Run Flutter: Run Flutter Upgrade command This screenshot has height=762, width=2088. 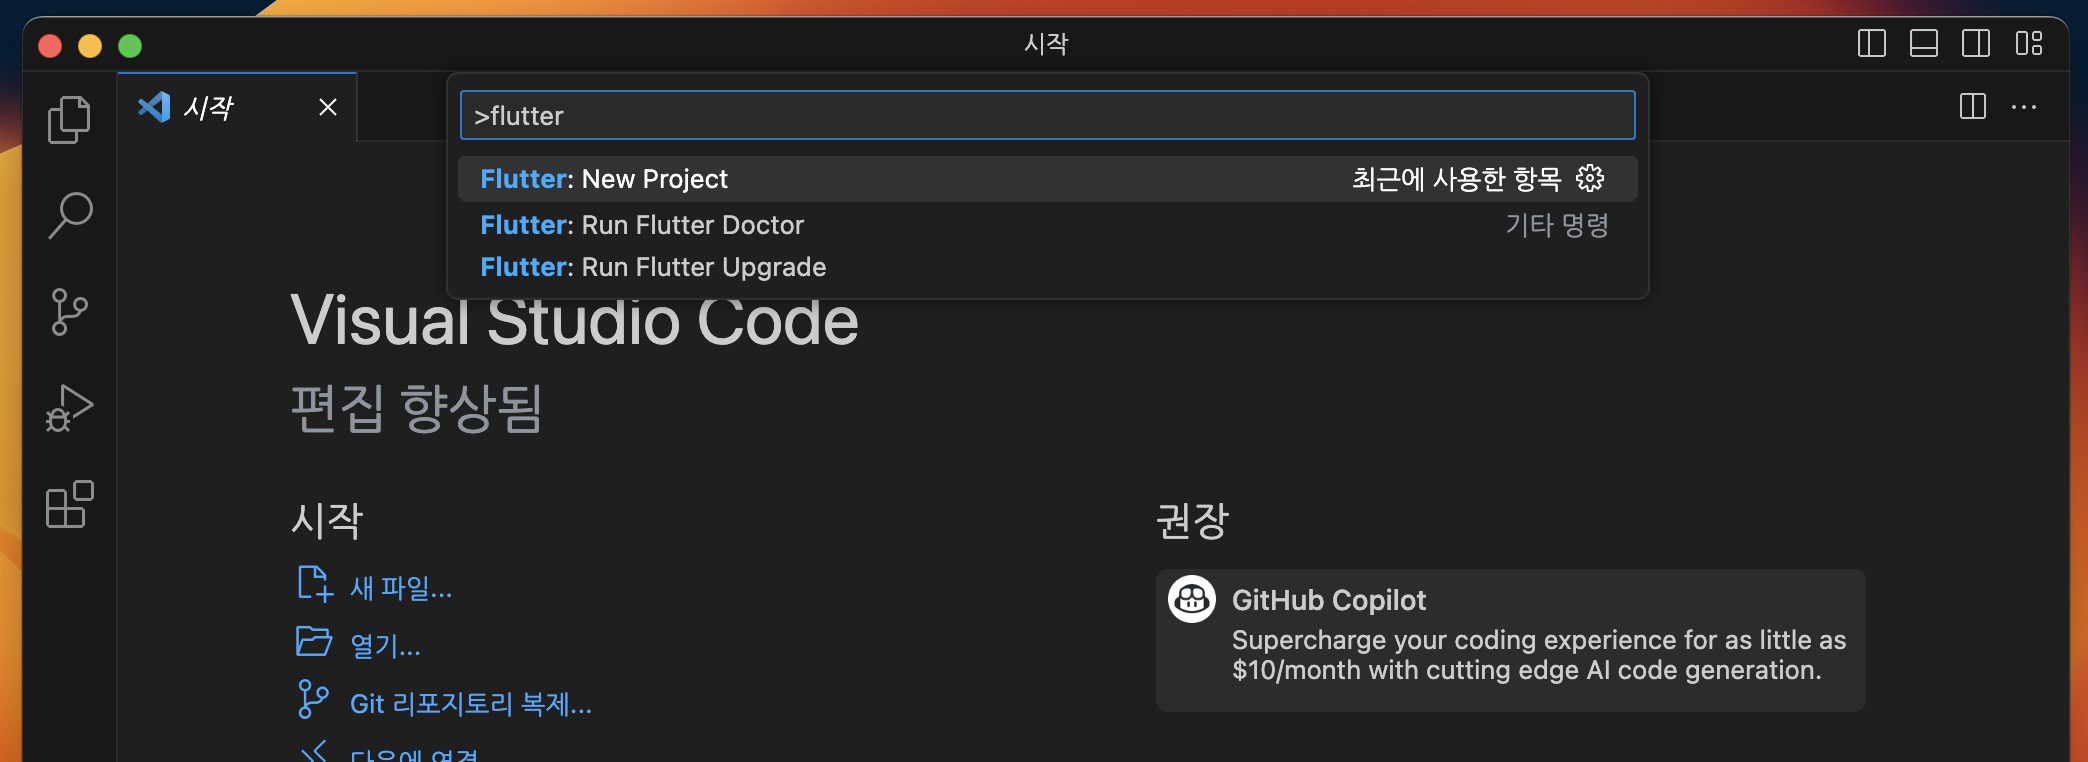(1047, 267)
